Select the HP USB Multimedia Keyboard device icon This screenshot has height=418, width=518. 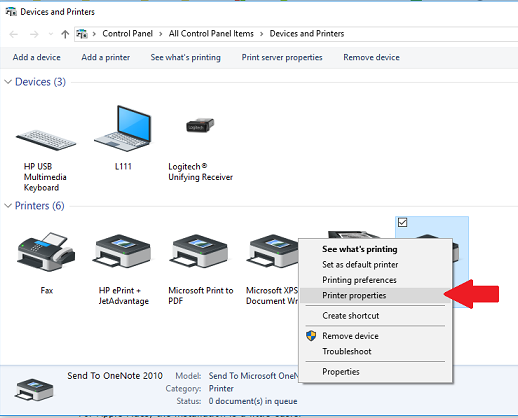46,140
